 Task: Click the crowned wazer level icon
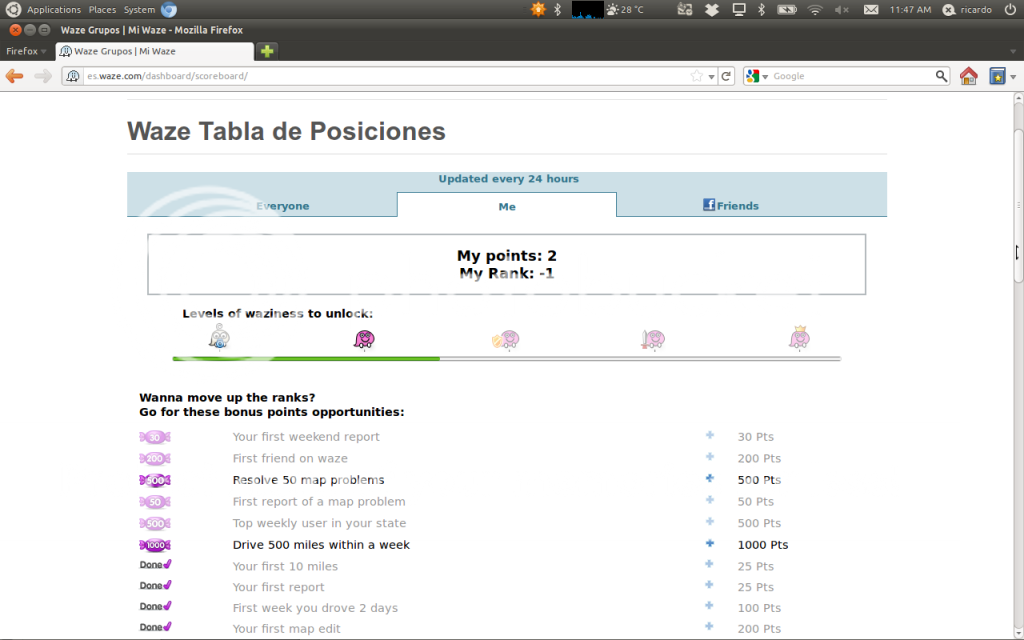(x=799, y=338)
